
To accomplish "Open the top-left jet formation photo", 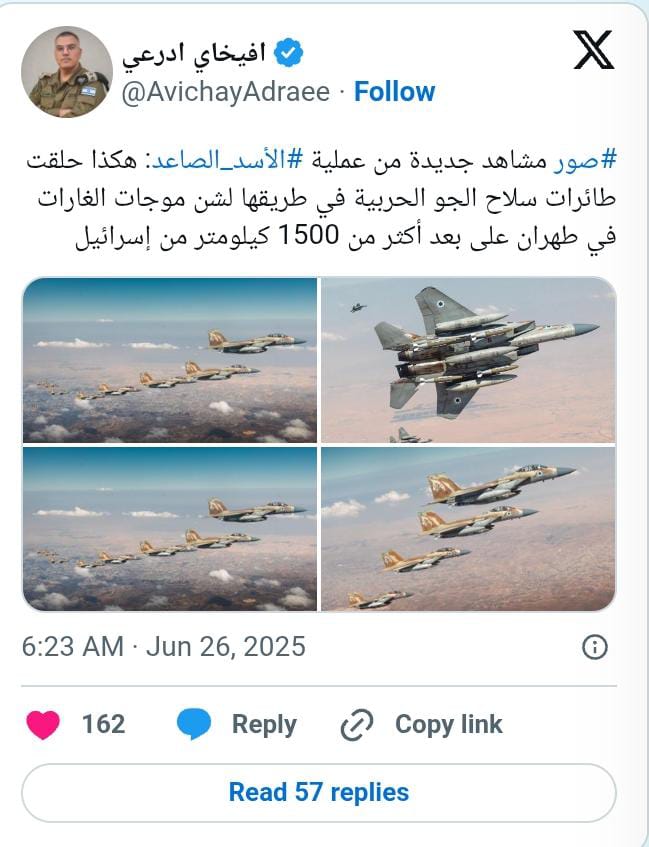I will coord(170,360).
